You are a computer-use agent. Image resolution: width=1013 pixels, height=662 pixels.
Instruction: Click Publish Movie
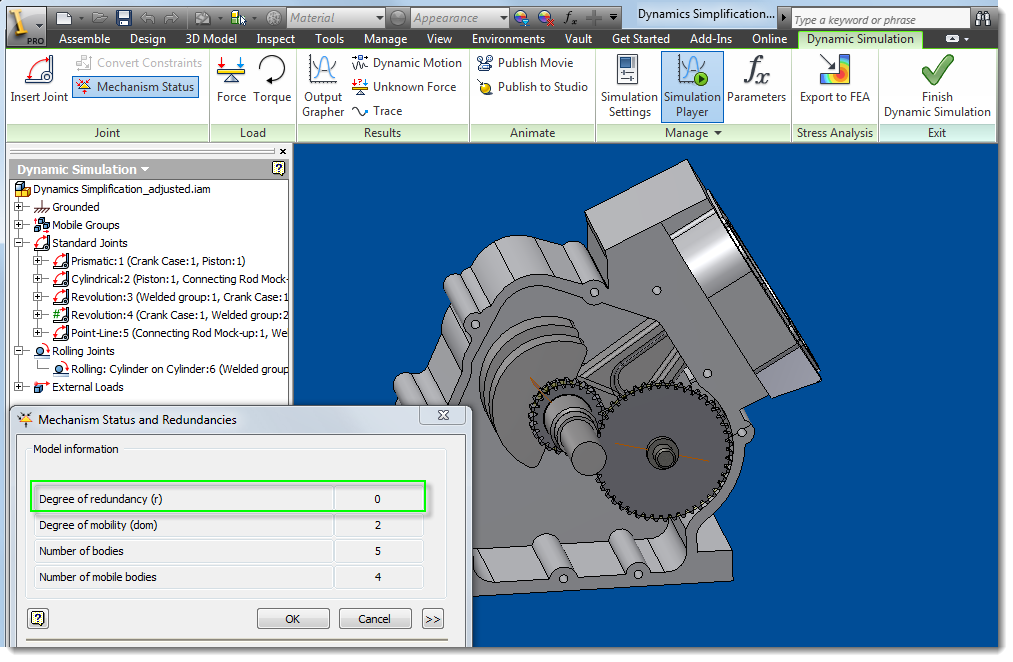click(525, 63)
